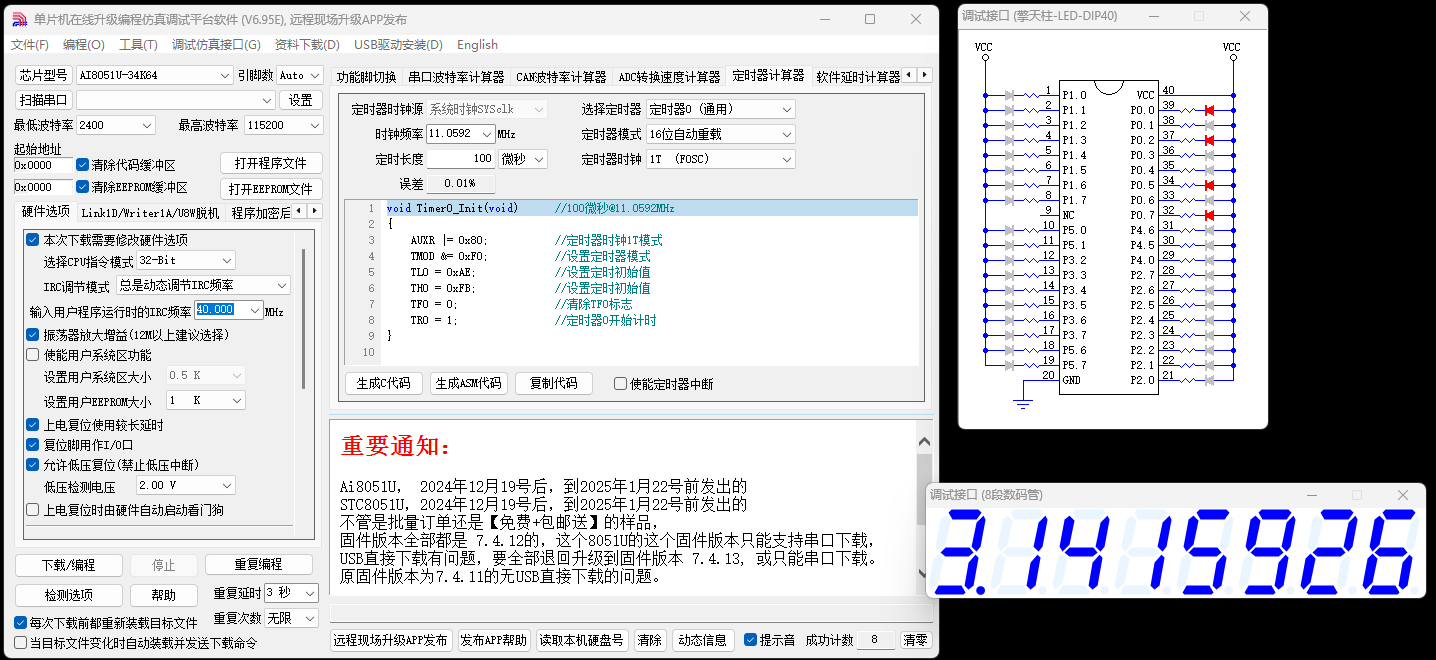The width and height of the screenshot is (1436, 660).
Task: Click the 检测选项 button
Action: (69, 595)
